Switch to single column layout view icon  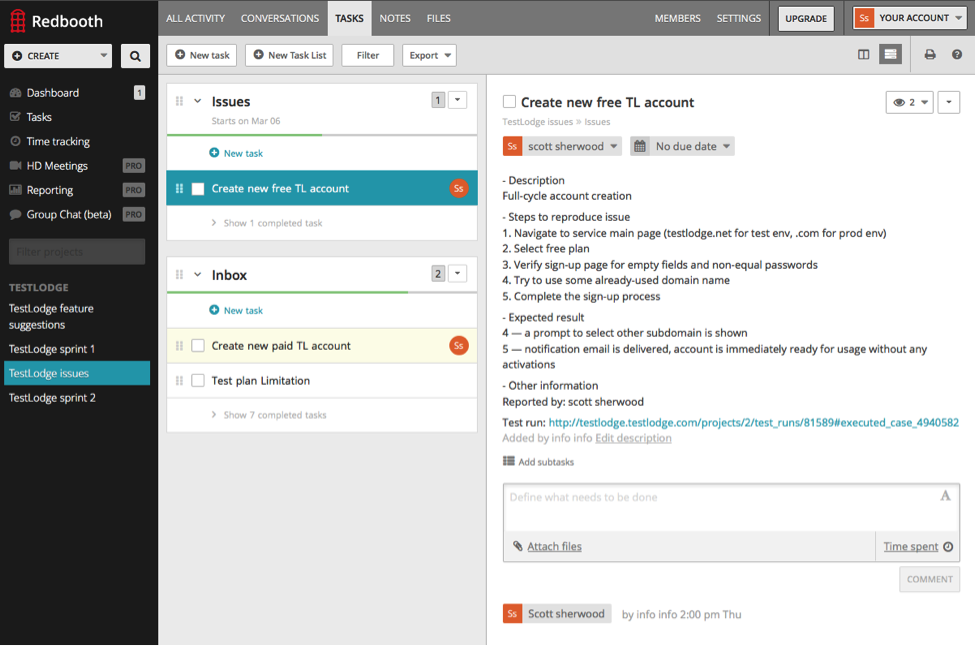864,55
